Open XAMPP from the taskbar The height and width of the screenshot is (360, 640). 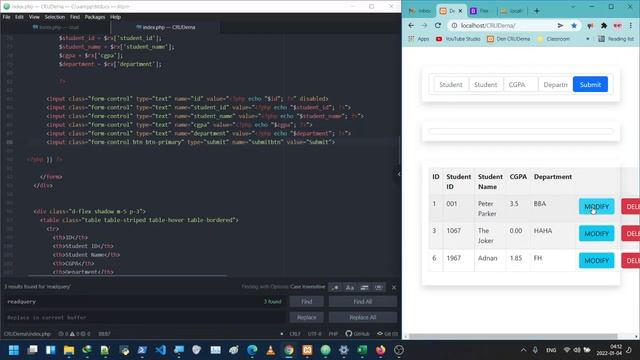pos(307,350)
